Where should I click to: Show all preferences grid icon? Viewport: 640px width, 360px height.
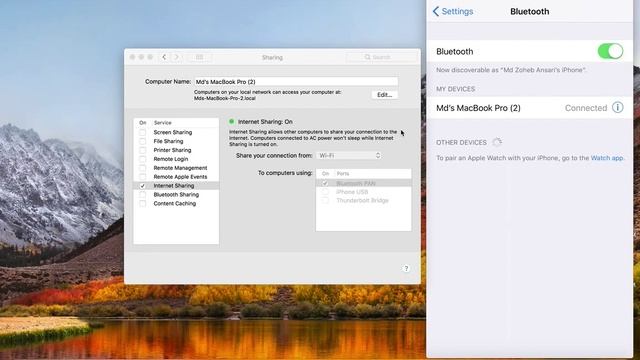(x=200, y=57)
